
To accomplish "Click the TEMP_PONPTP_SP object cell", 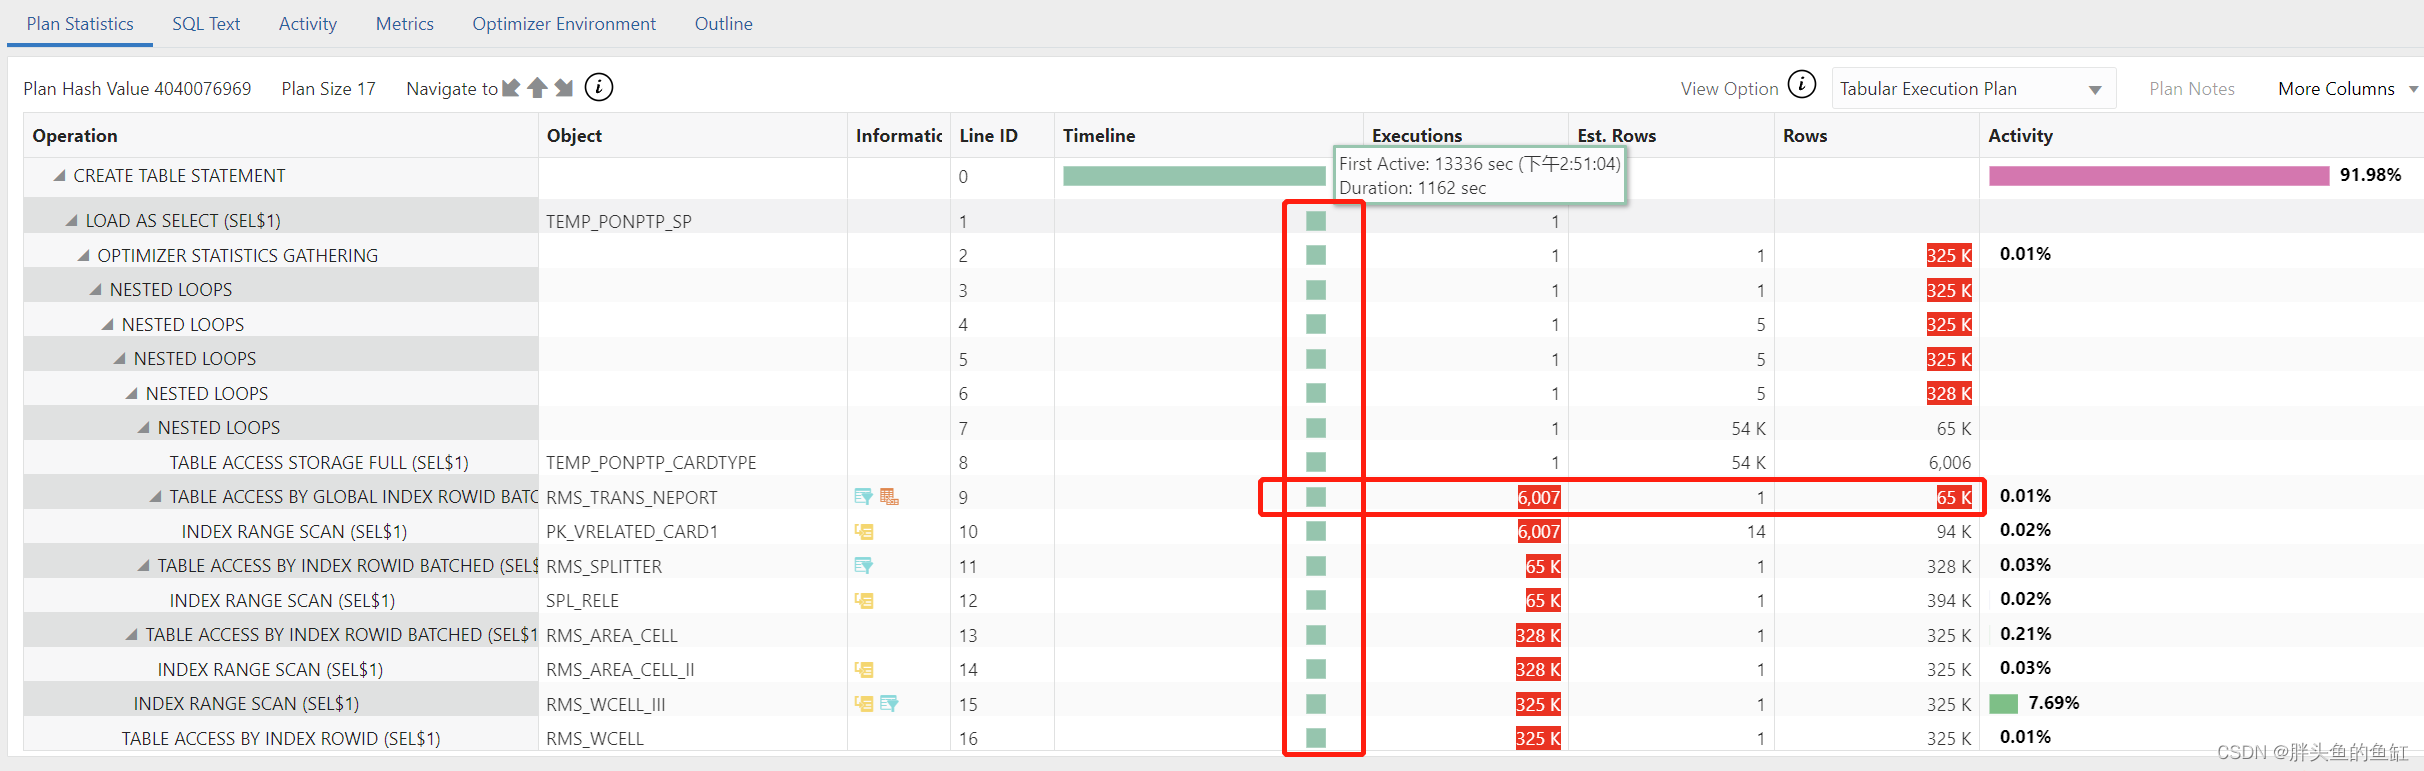I will (x=619, y=222).
